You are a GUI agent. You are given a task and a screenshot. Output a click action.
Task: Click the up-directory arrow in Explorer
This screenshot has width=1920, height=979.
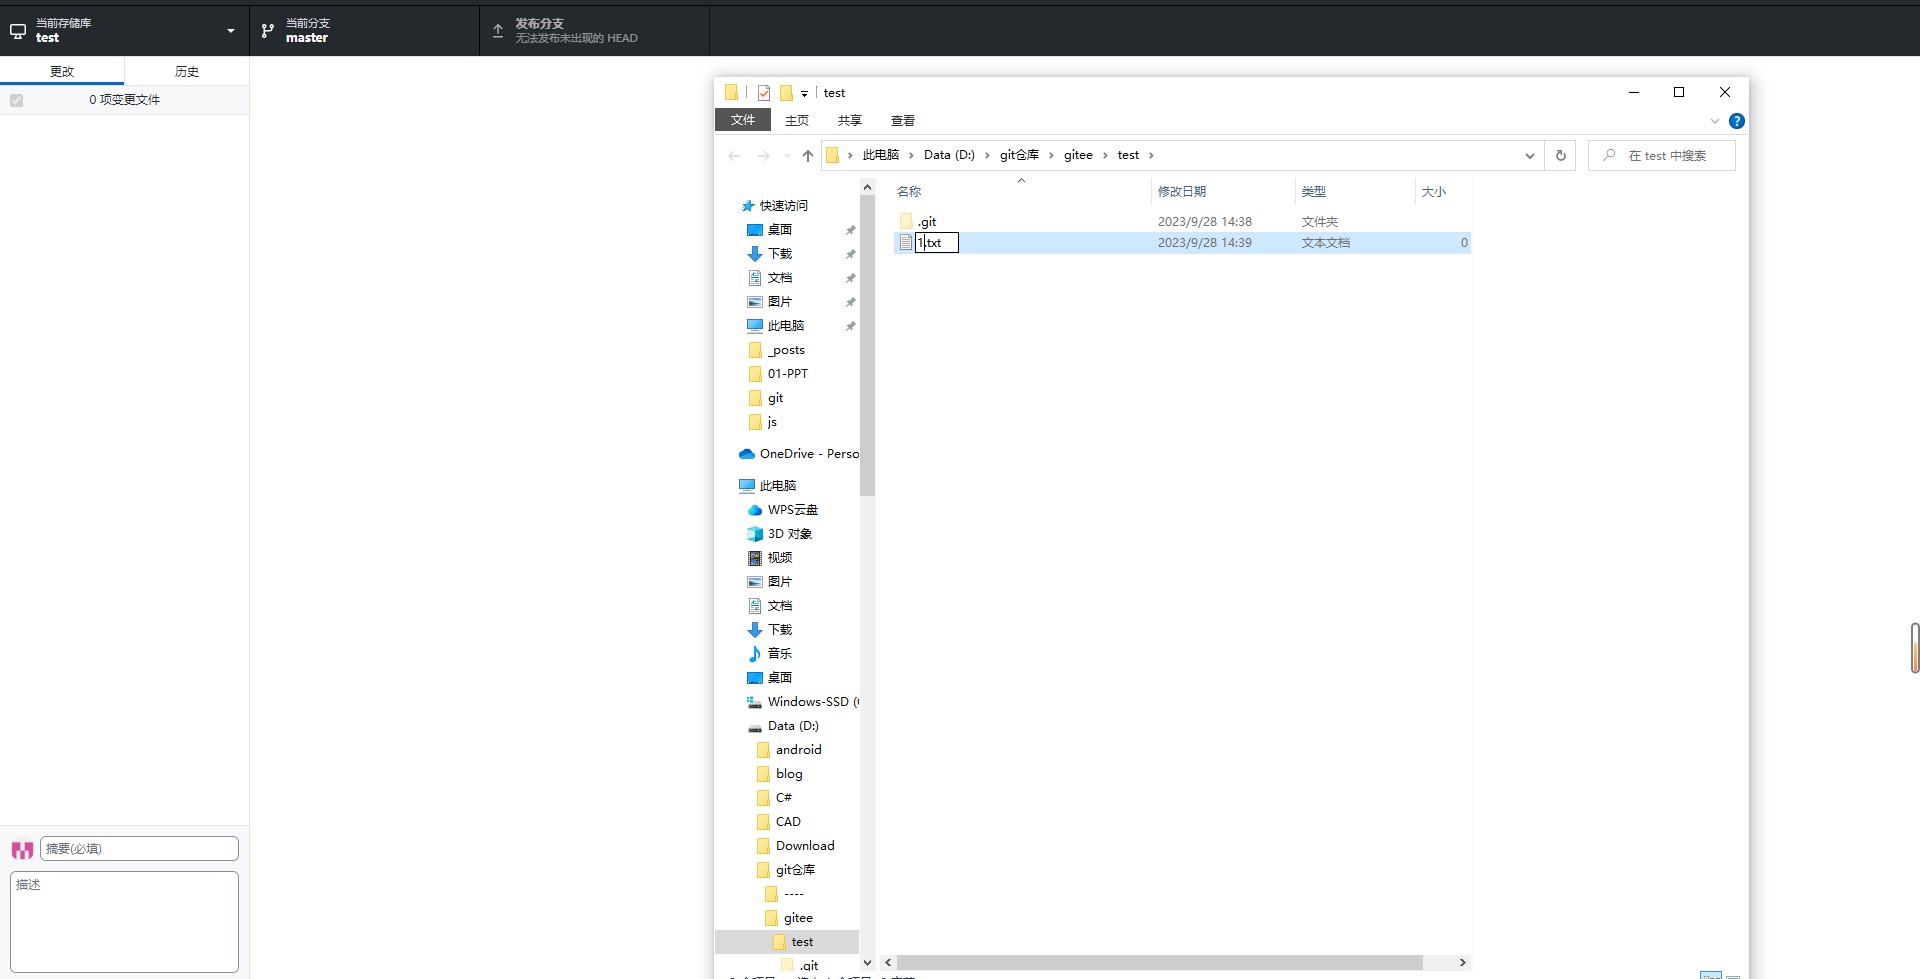point(808,156)
